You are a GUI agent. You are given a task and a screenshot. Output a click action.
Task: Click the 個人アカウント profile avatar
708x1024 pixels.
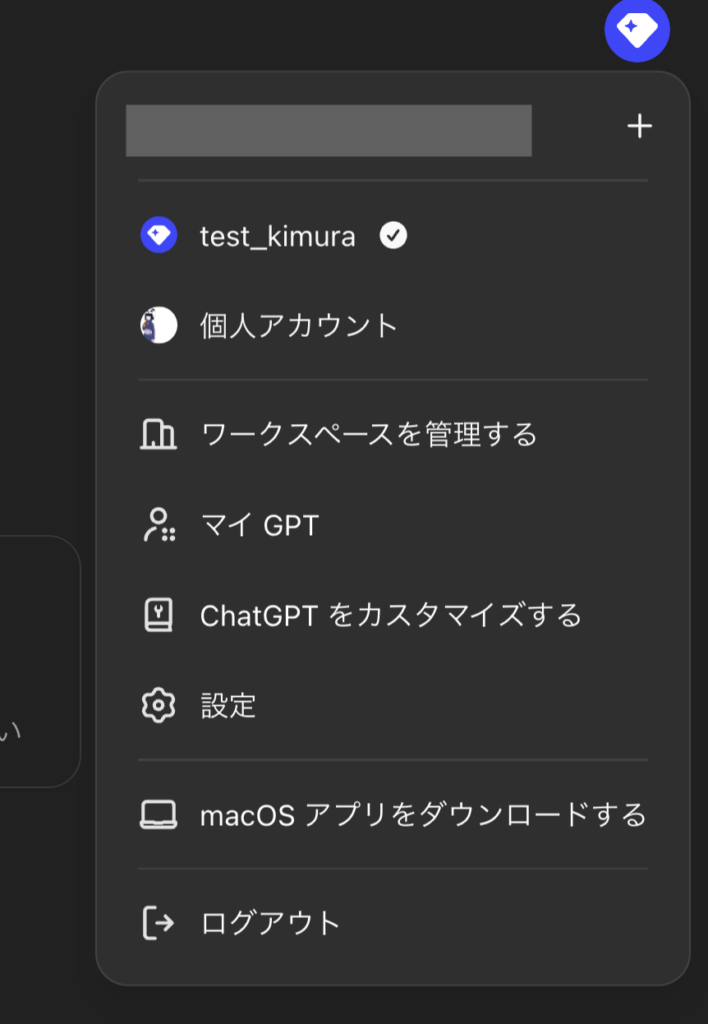point(156,323)
